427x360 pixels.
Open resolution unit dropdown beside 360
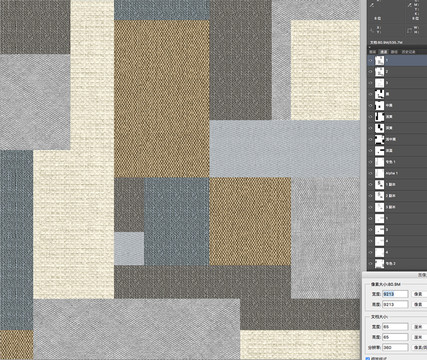(419, 347)
